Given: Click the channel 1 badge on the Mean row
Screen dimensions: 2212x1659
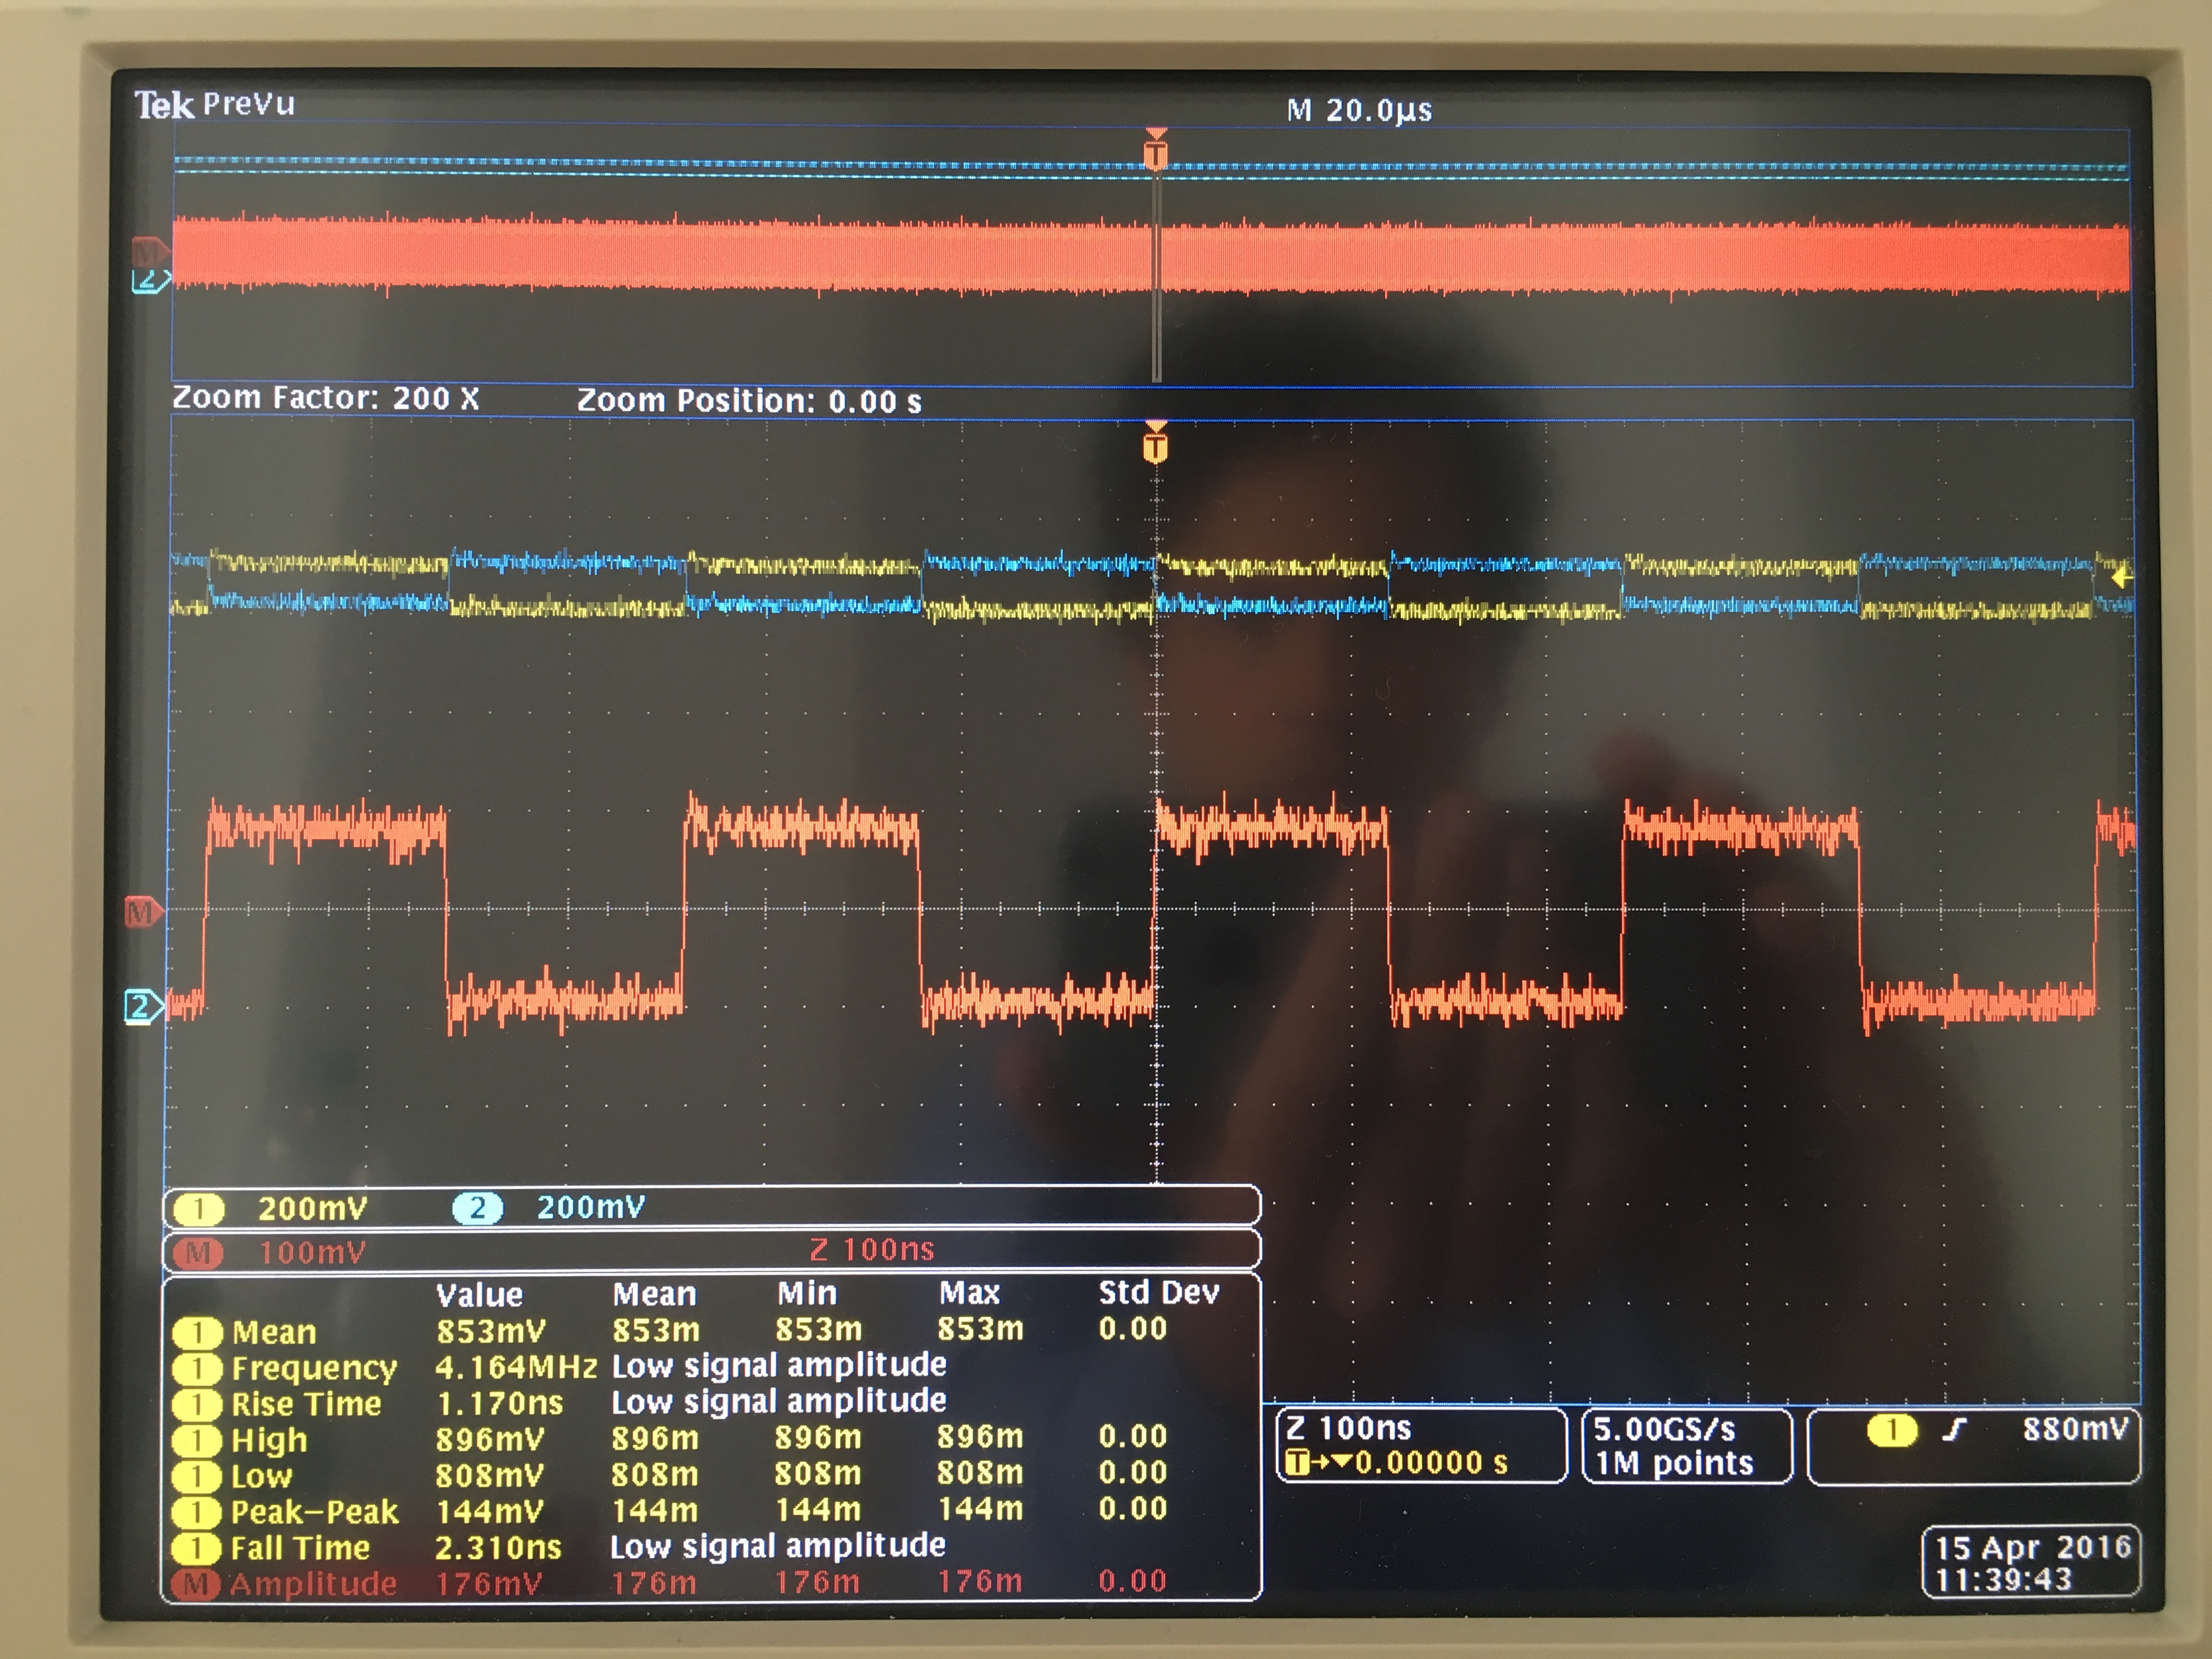Looking at the screenshot, I should pyautogui.click(x=197, y=1333).
